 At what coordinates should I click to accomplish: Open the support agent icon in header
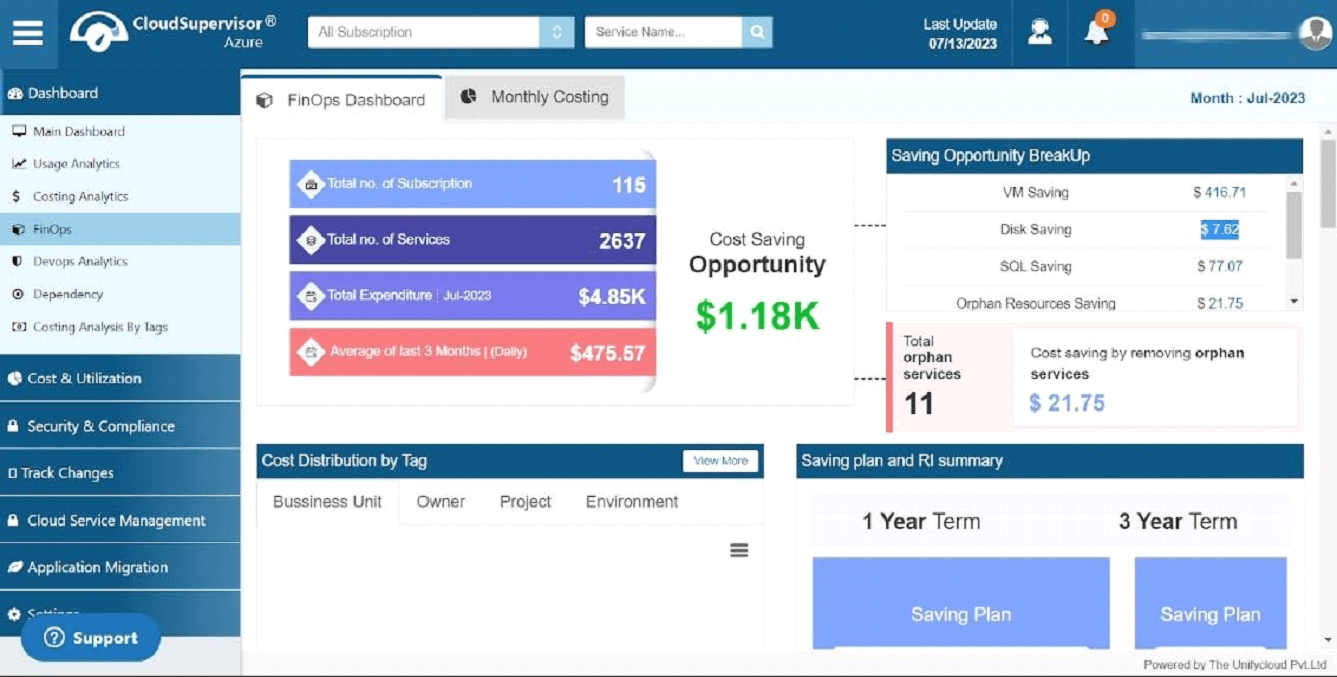click(x=1040, y=32)
